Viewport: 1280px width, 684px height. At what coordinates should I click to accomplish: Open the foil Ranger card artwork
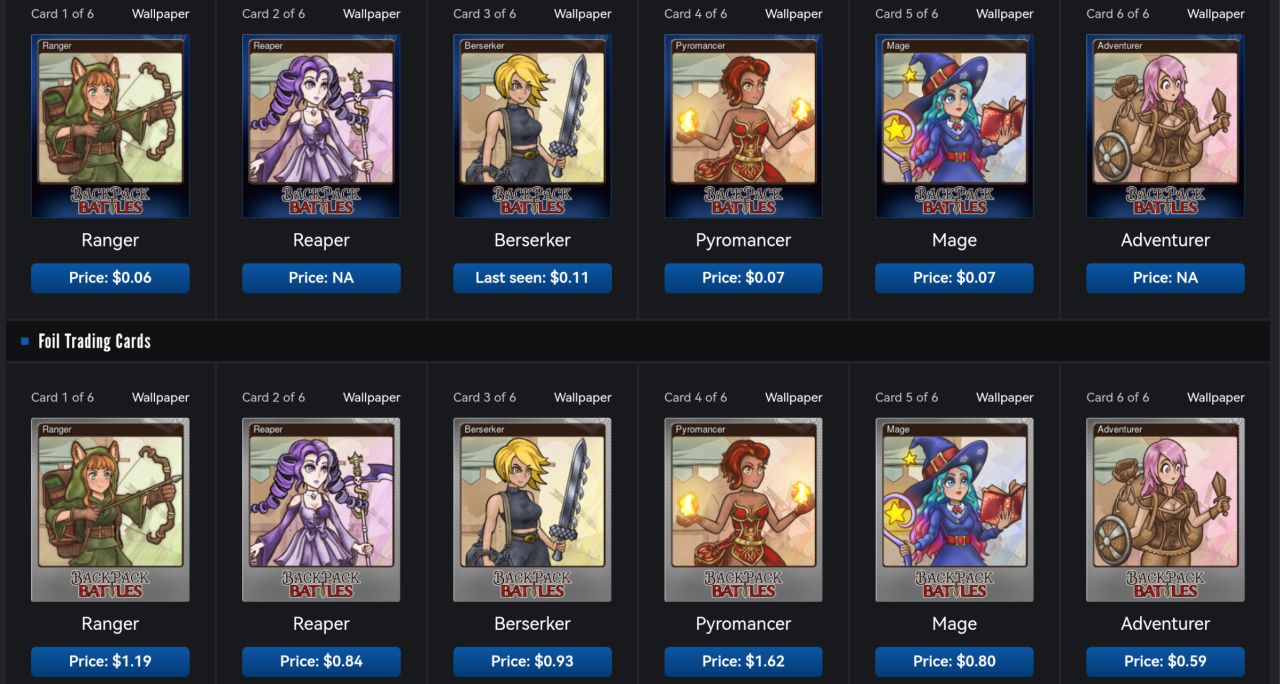coord(110,510)
